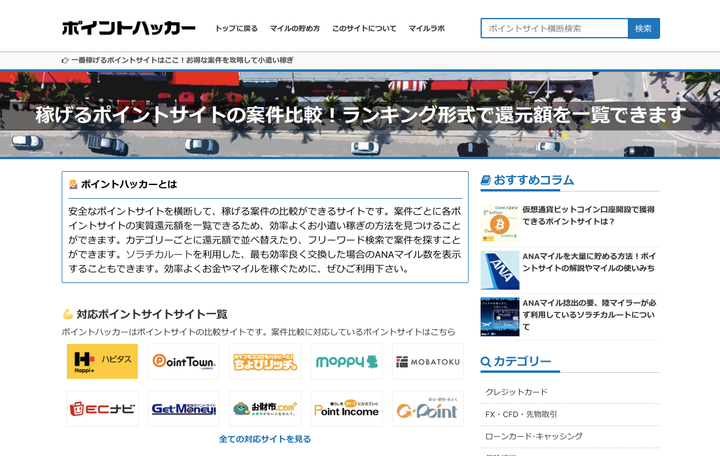Viewport: 720px width, 456px height.
Task: Open the moppy logo tile
Action: tap(346, 361)
